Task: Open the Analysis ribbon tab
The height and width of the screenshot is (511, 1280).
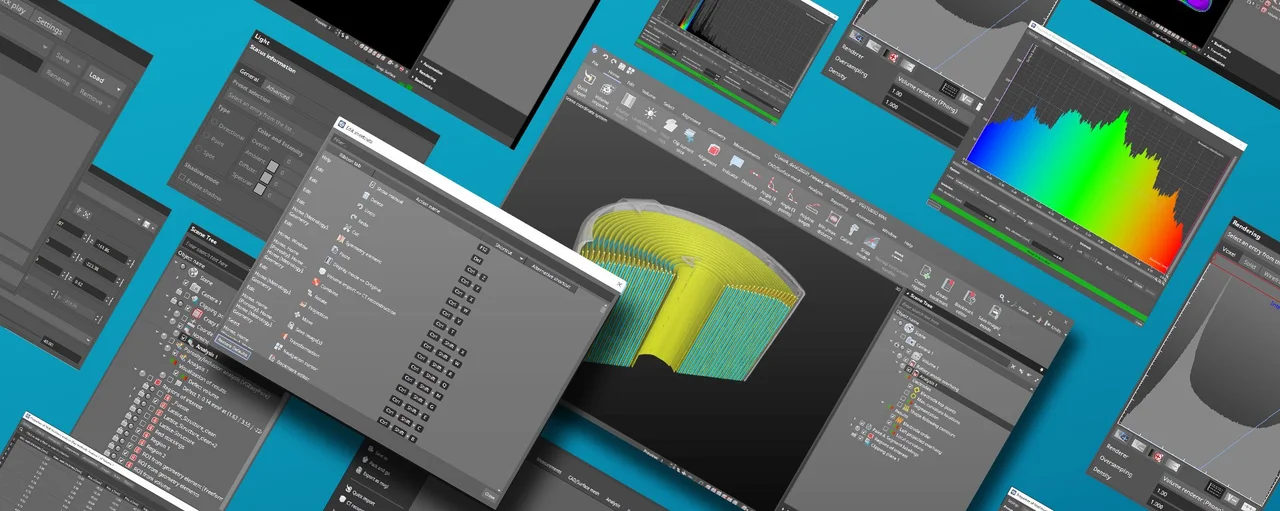Action: pyautogui.click(x=815, y=192)
